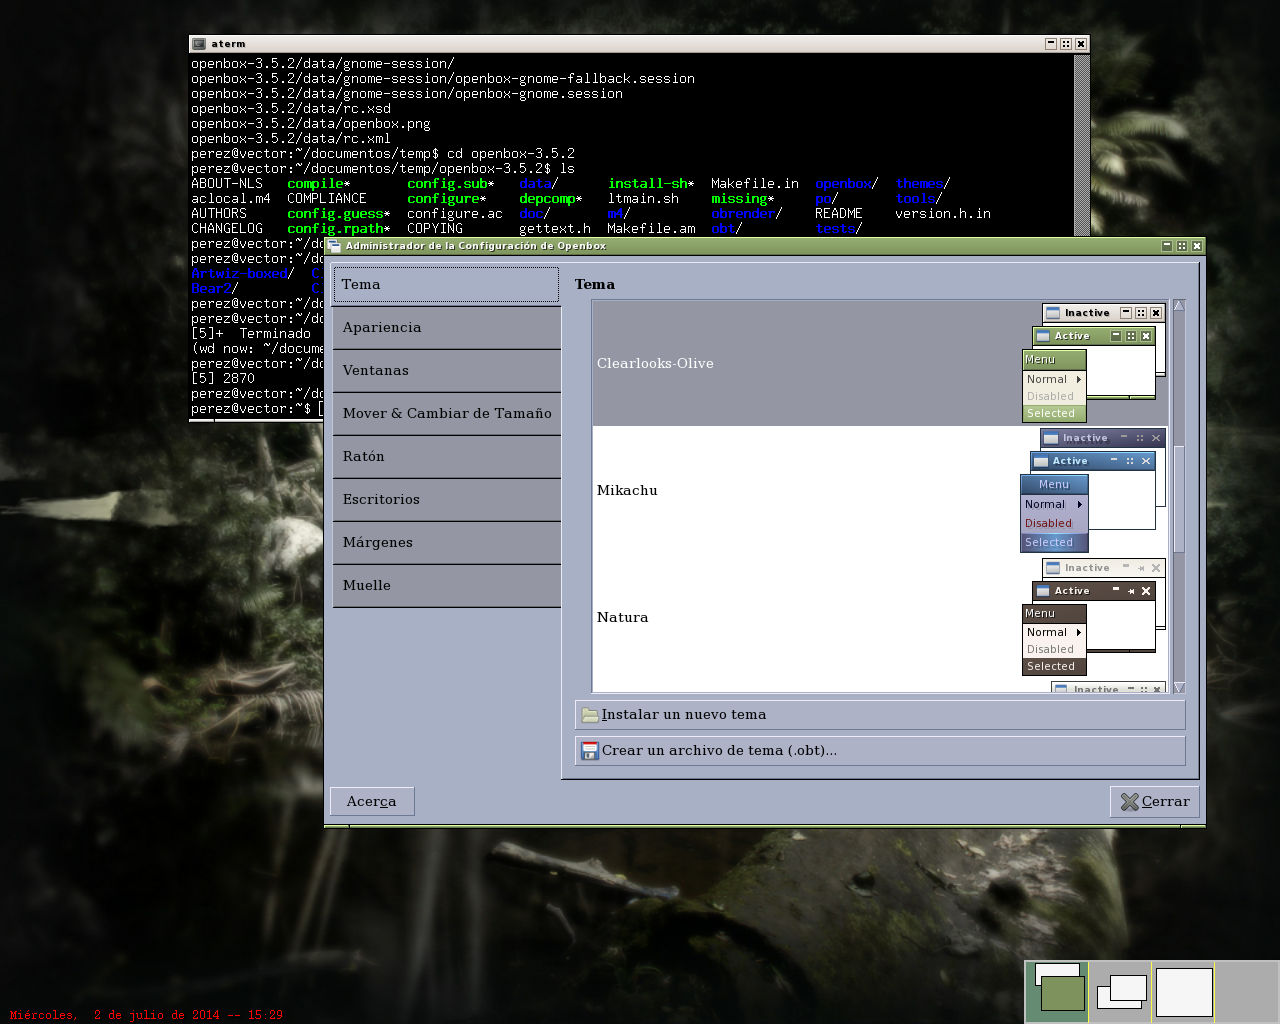Click the aterm title bar icon

click(x=199, y=44)
